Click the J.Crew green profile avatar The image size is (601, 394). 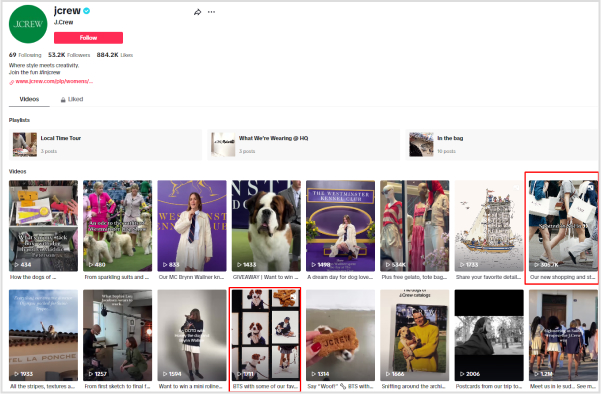pyautogui.click(x=28, y=24)
